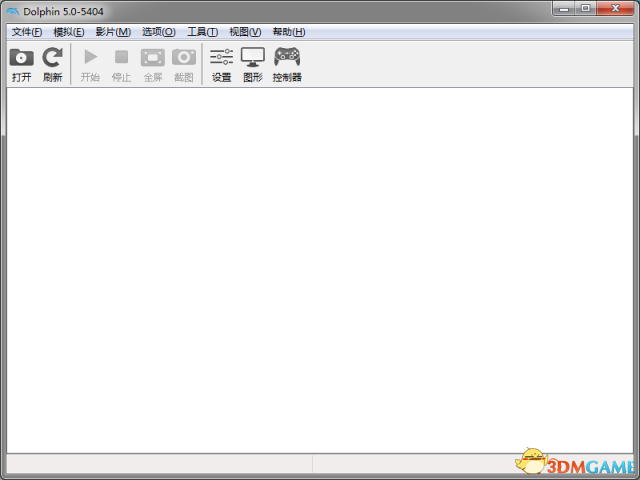Click the Dolphin logo in title bar
This screenshot has height=480, width=640.
point(13,11)
